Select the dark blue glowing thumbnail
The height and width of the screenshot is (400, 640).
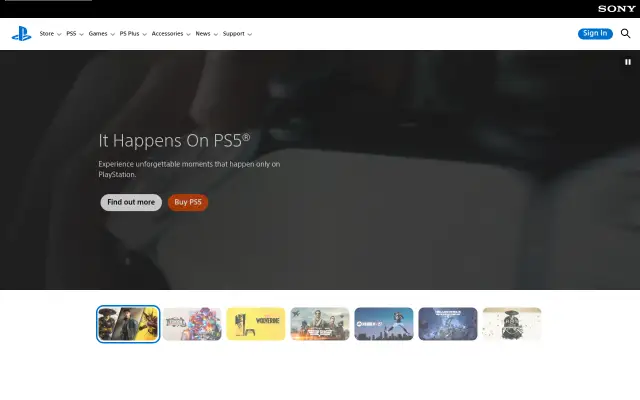448,324
